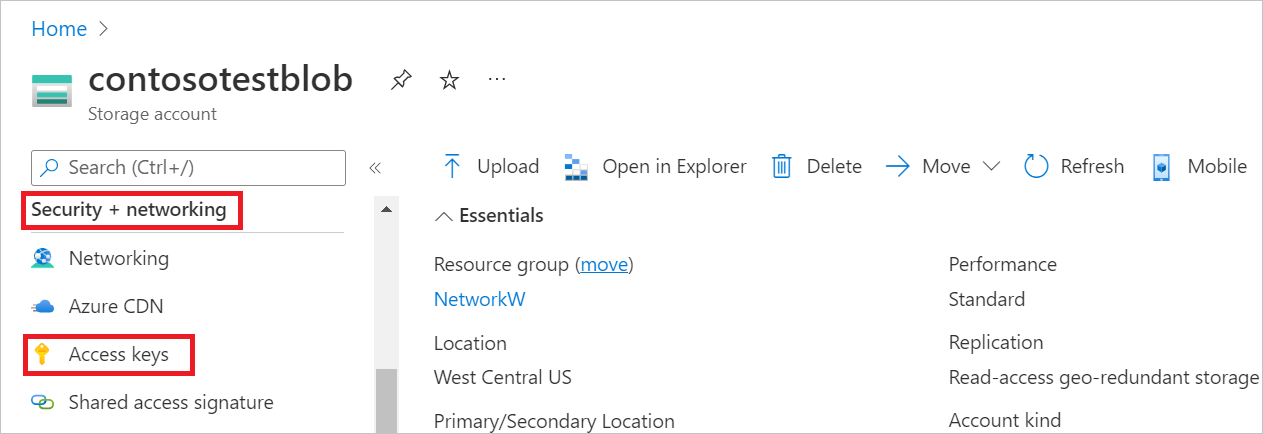This screenshot has width=1263, height=434.
Task: Mark contosotestblob as favorite with star
Action: (450, 81)
